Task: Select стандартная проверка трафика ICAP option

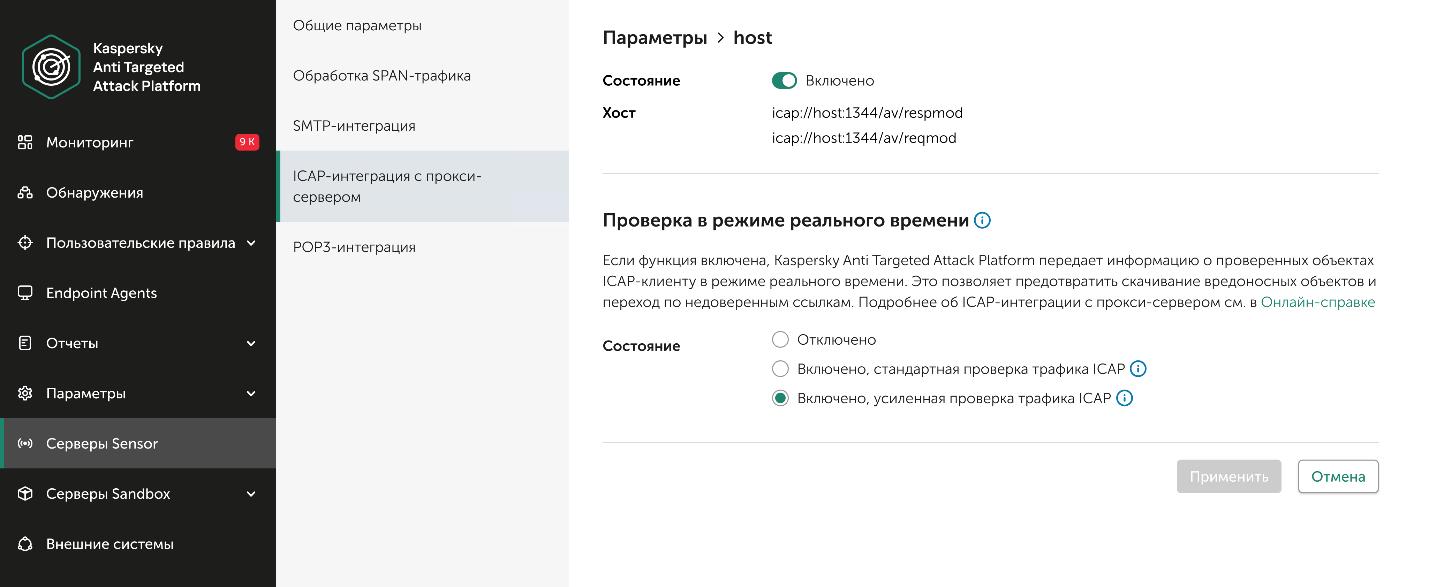Action: click(780, 369)
